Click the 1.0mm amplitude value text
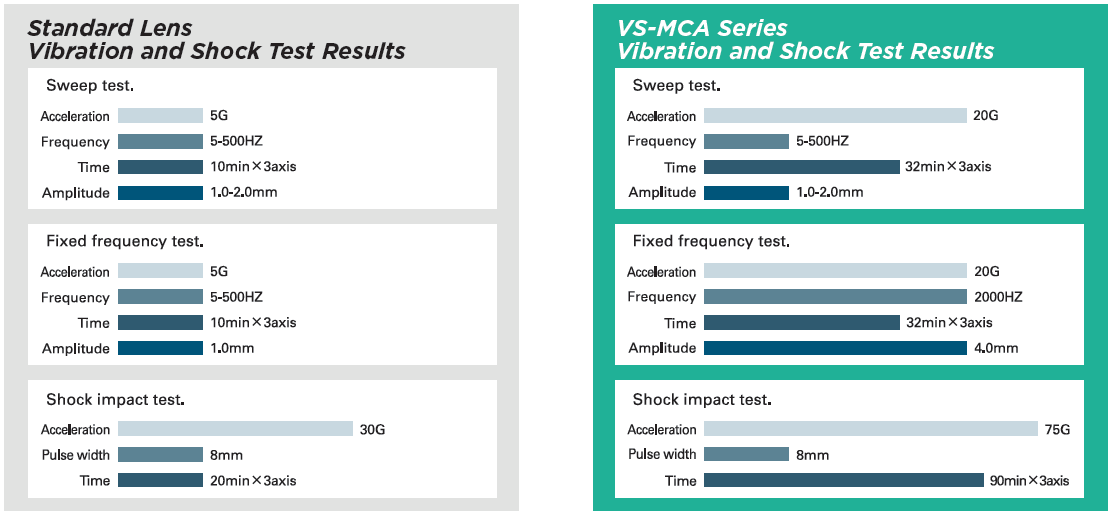The width and height of the screenshot is (1115, 517). 231,348
